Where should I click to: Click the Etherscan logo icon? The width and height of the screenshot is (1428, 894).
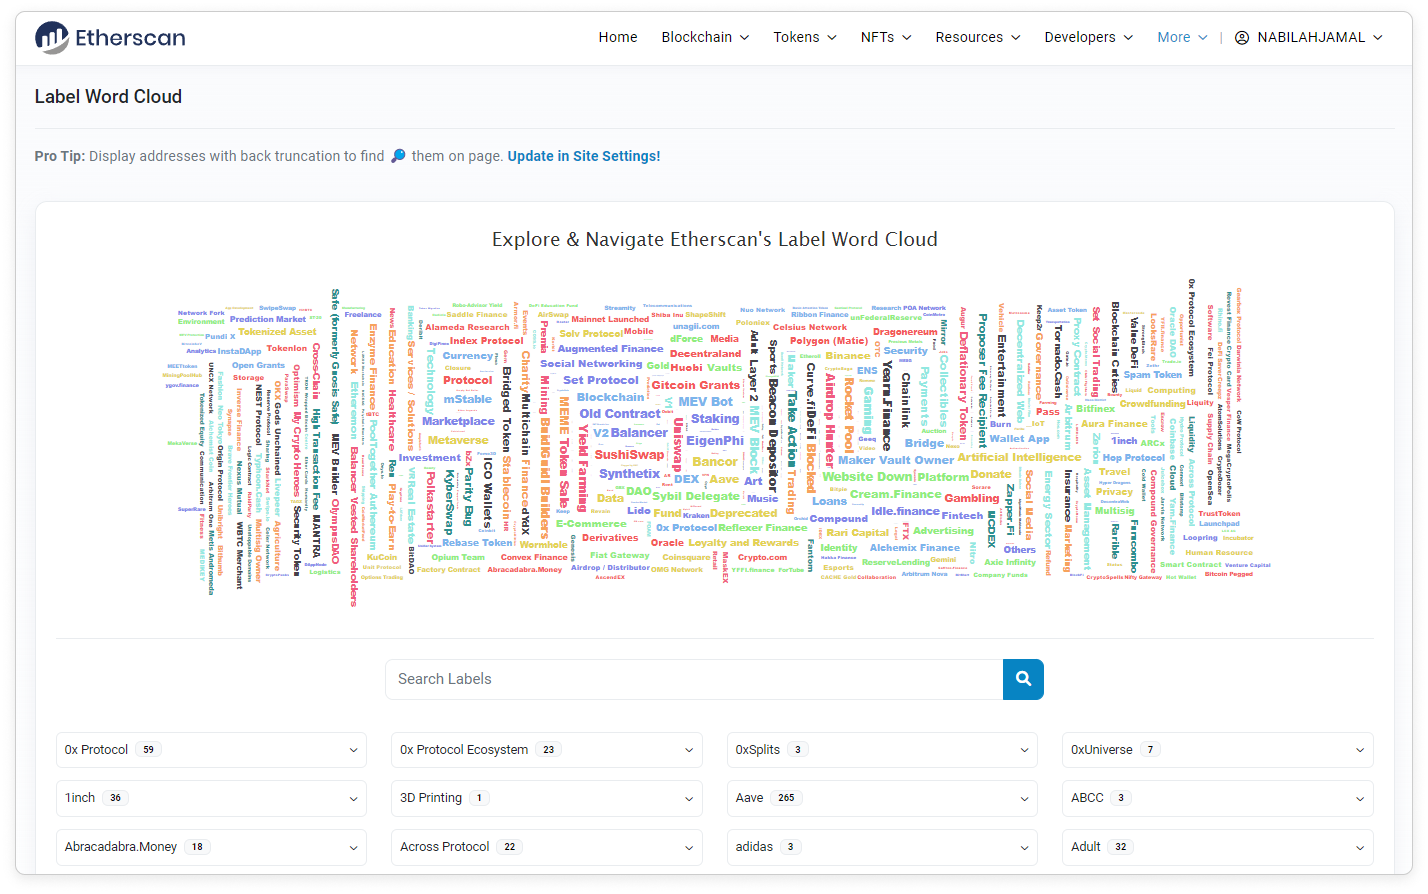(52, 38)
